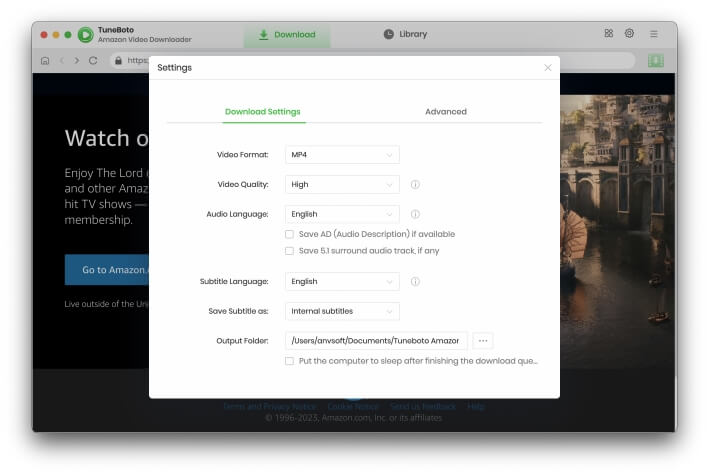Reload the page with the refresh icon
The width and height of the screenshot is (709, 475).
tap(93, 61)
